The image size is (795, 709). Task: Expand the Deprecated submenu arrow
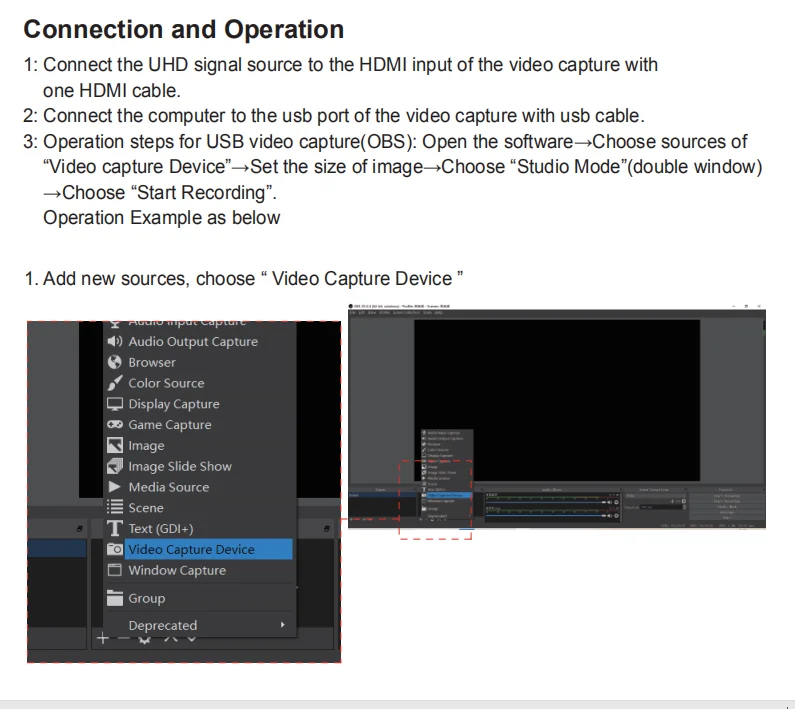click(283, 625)
